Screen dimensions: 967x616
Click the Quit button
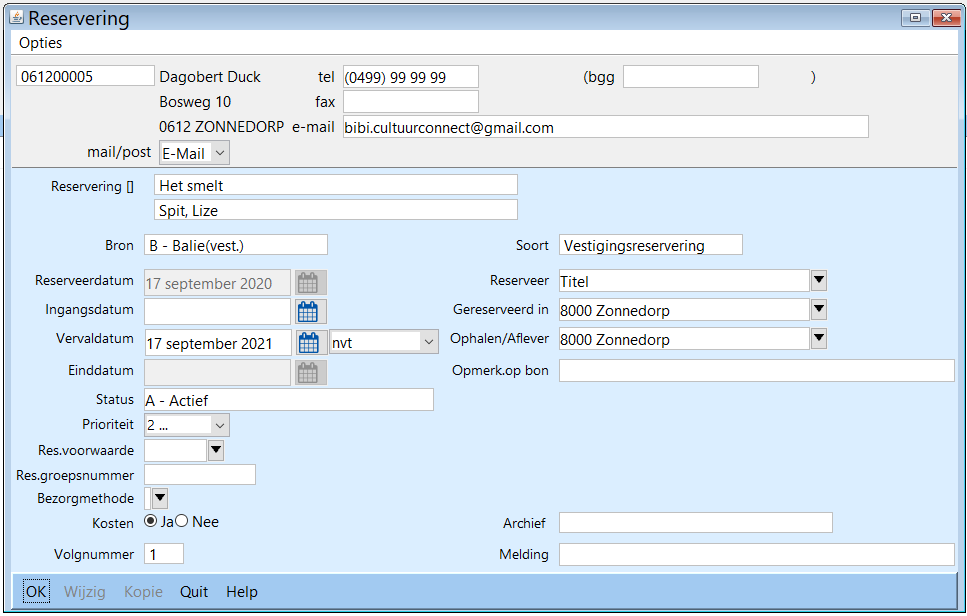194,592
